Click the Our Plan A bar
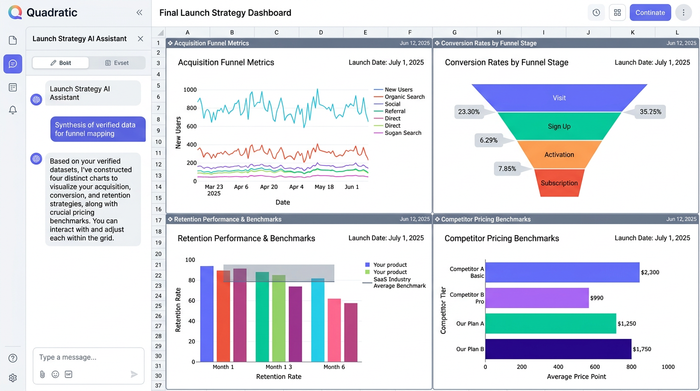 [550, 324]
